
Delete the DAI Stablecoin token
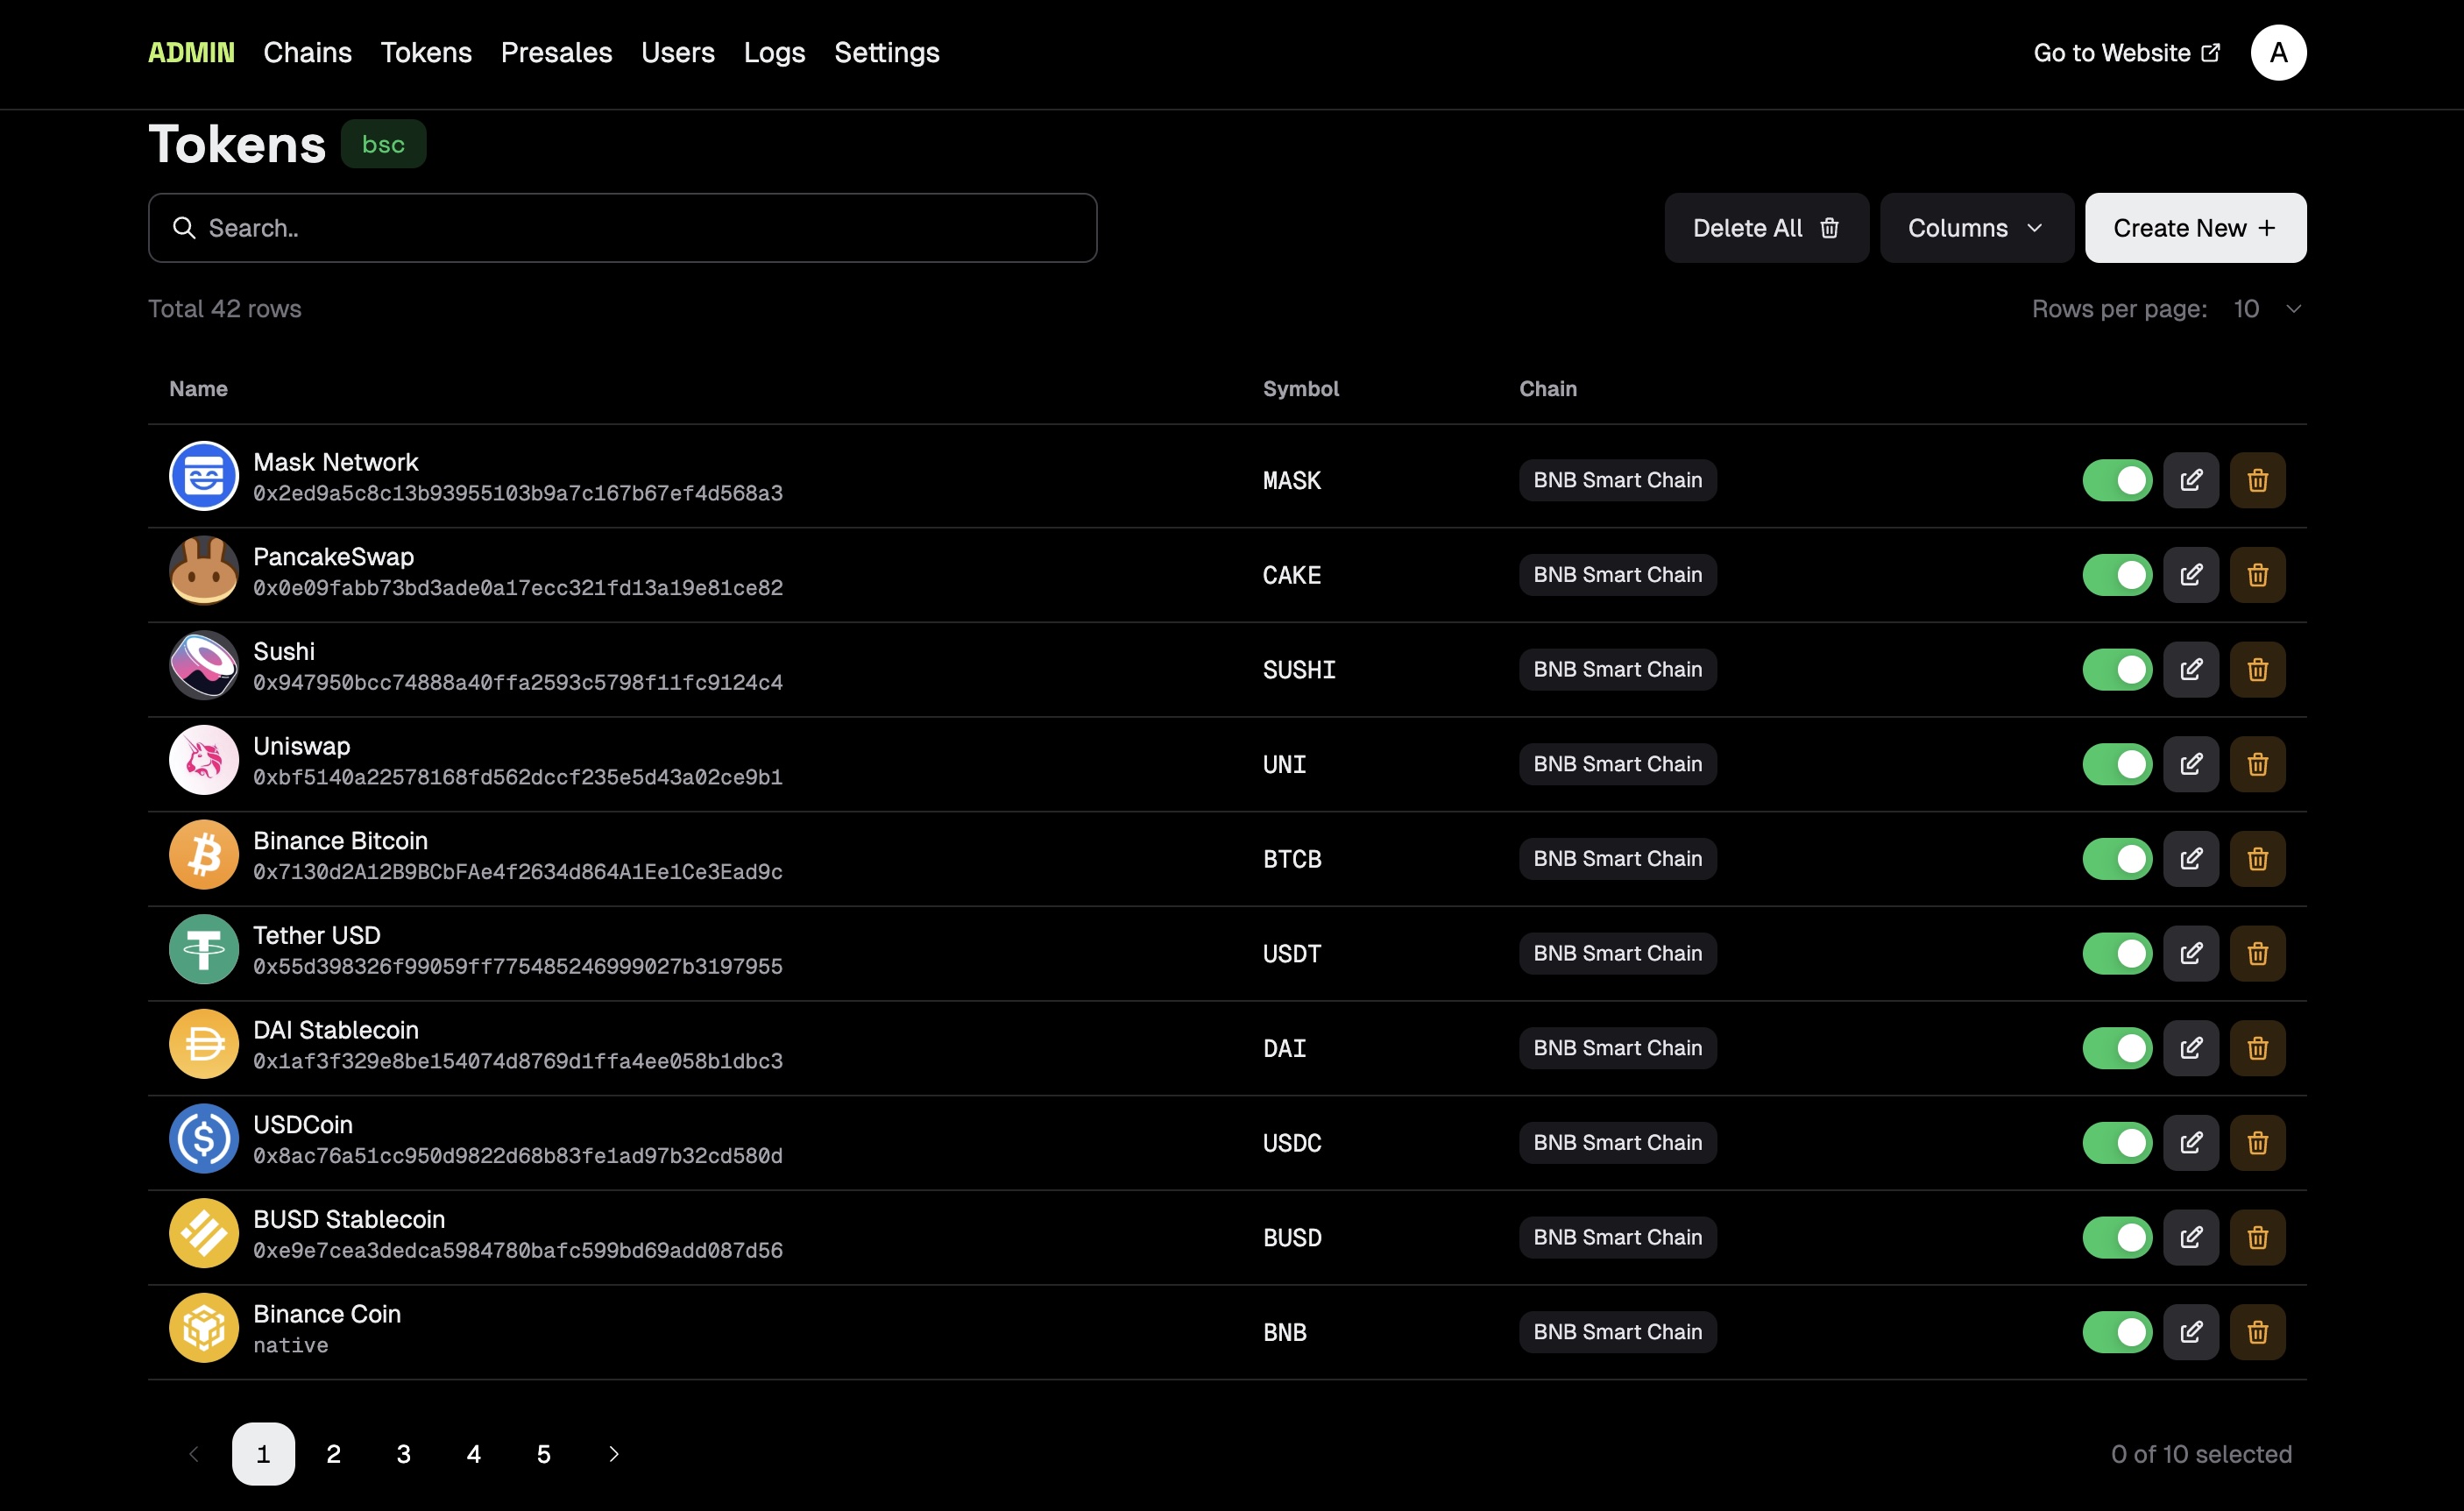[x=2257, y=1048]
